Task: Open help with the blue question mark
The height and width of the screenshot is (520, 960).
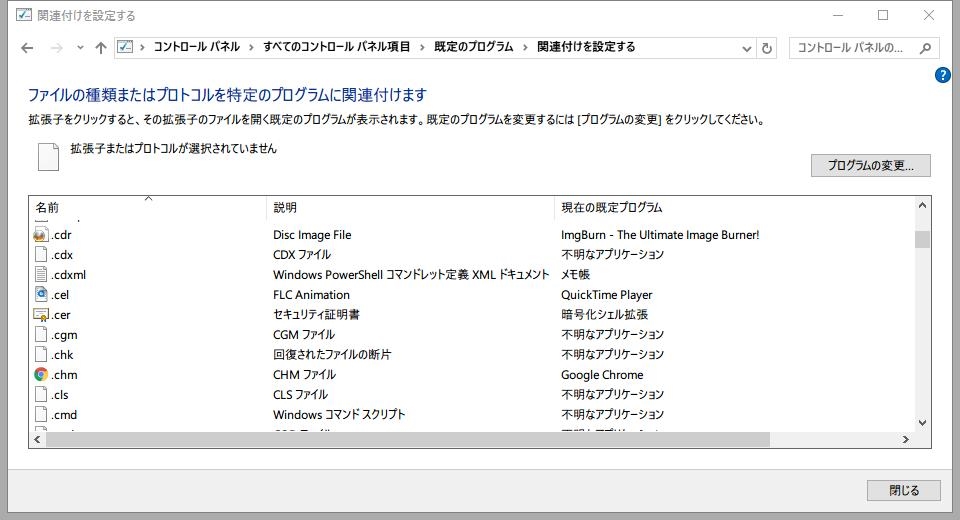Action: click(x=942, y=75)
